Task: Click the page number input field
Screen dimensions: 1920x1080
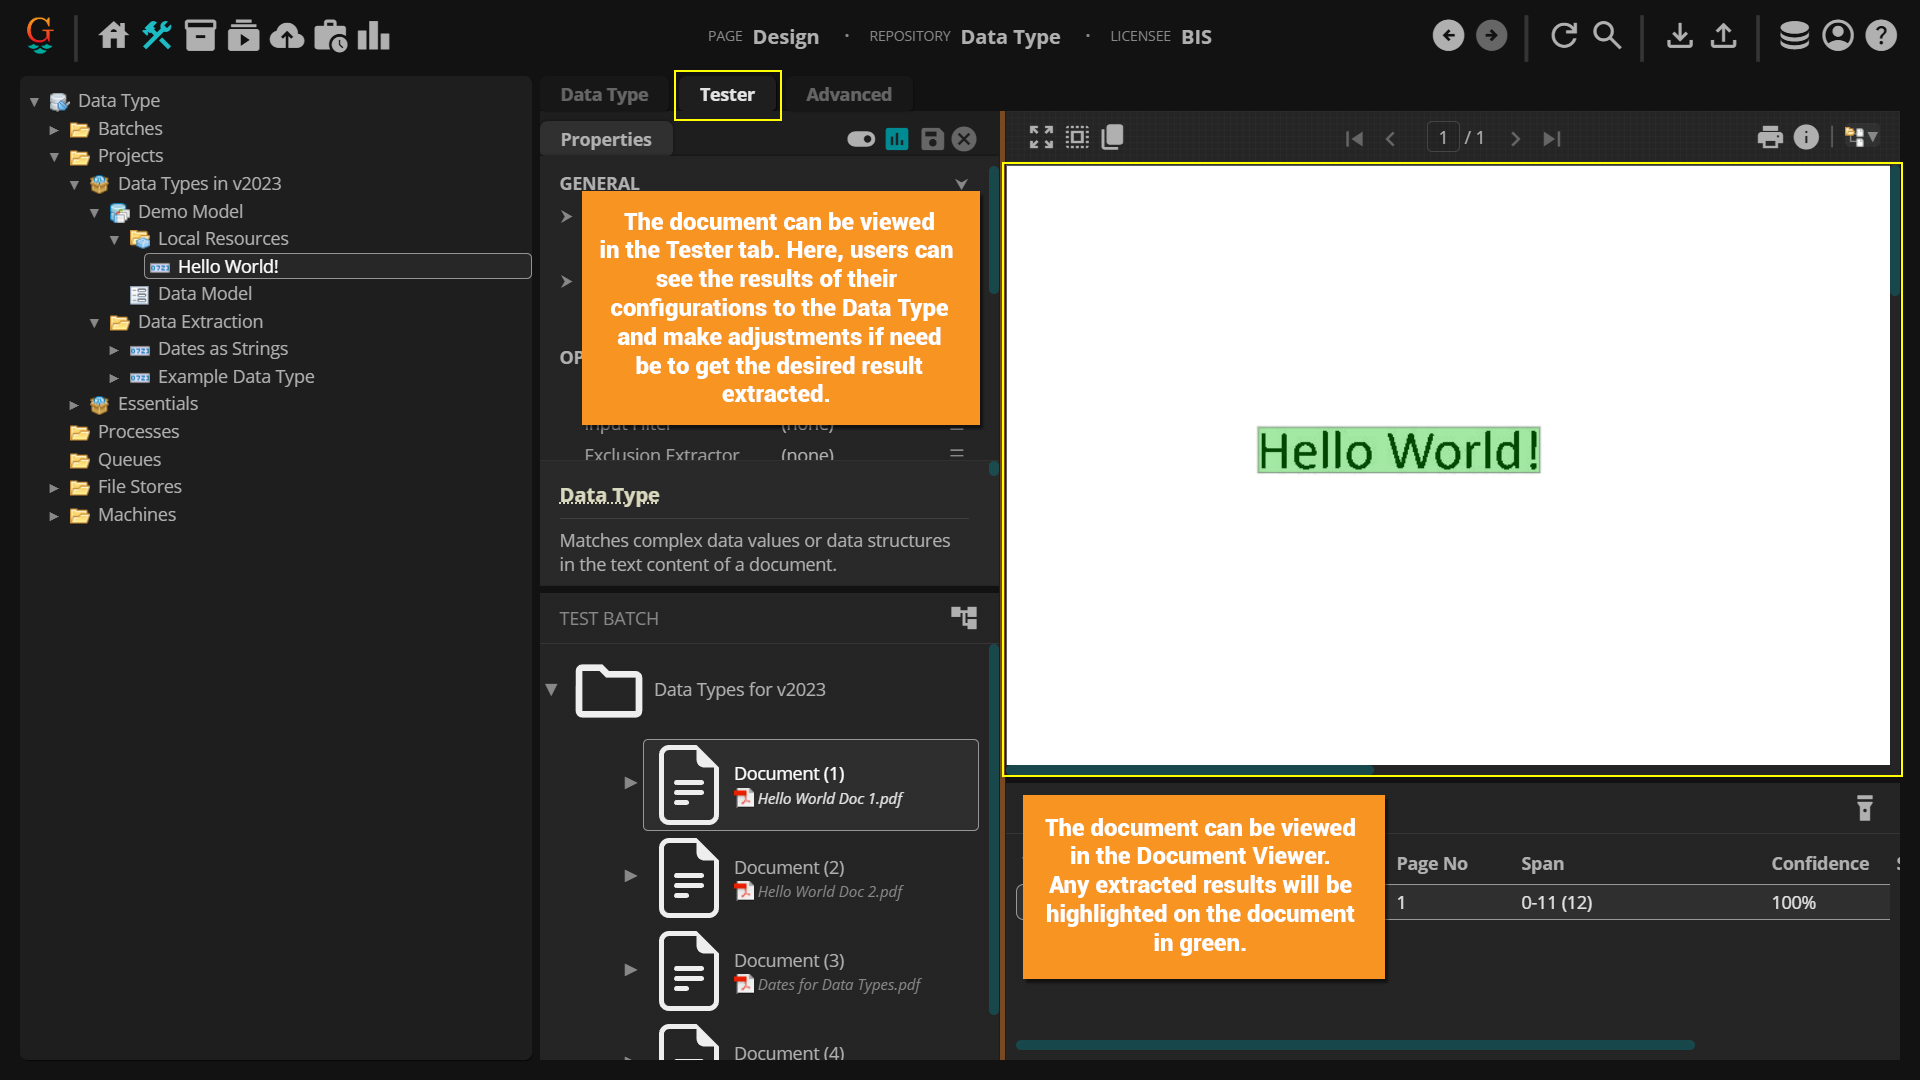Action: click(x=1442, y=138)
